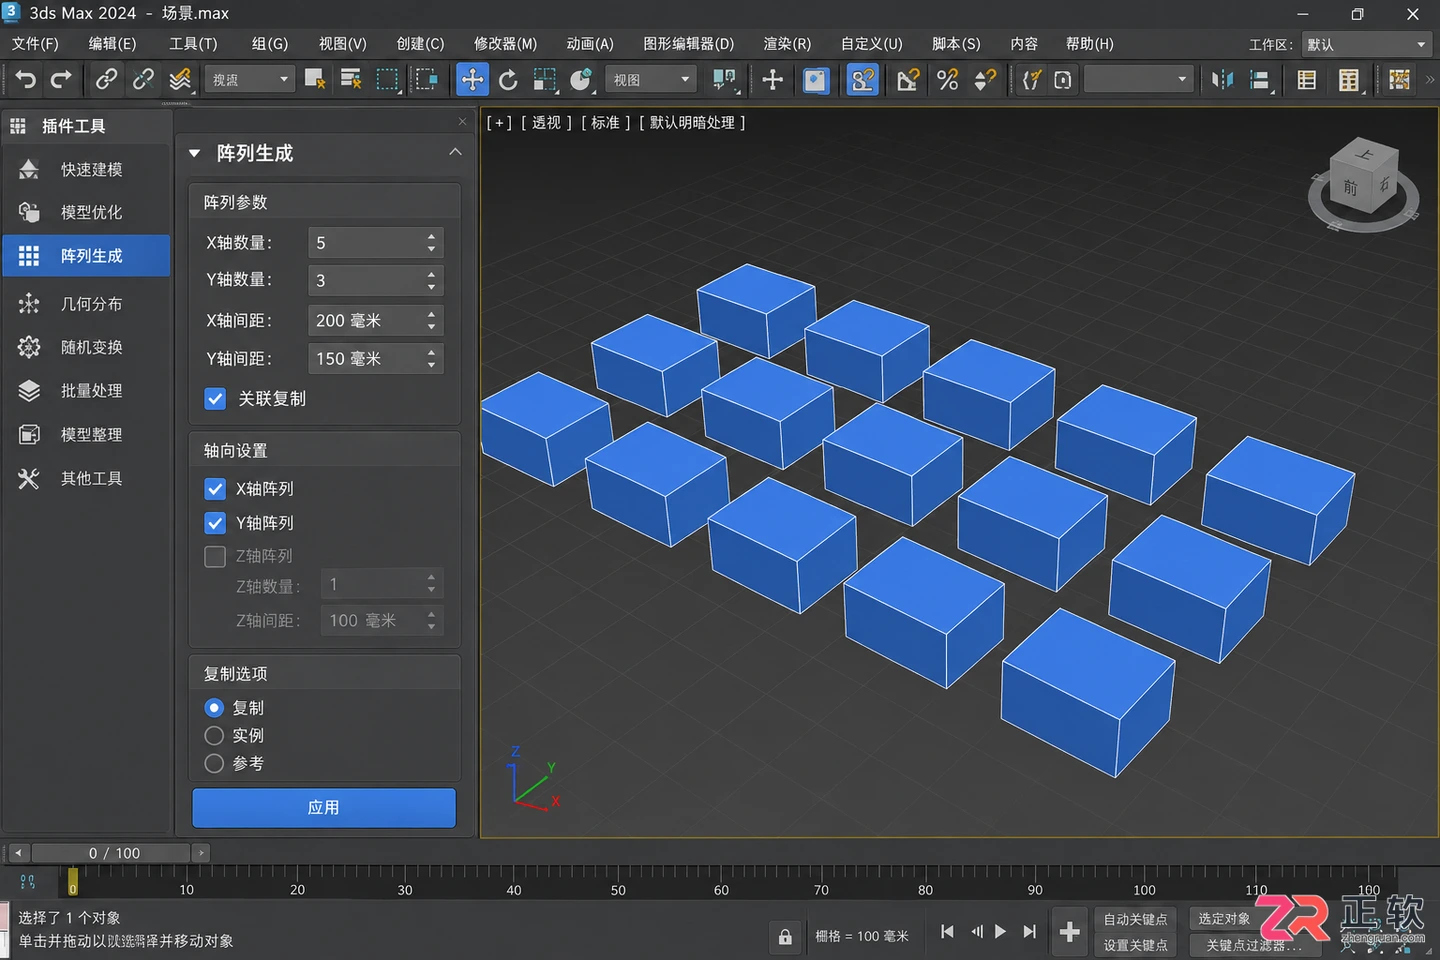Click the 透视 viewport label

click(x=546, y=123)
